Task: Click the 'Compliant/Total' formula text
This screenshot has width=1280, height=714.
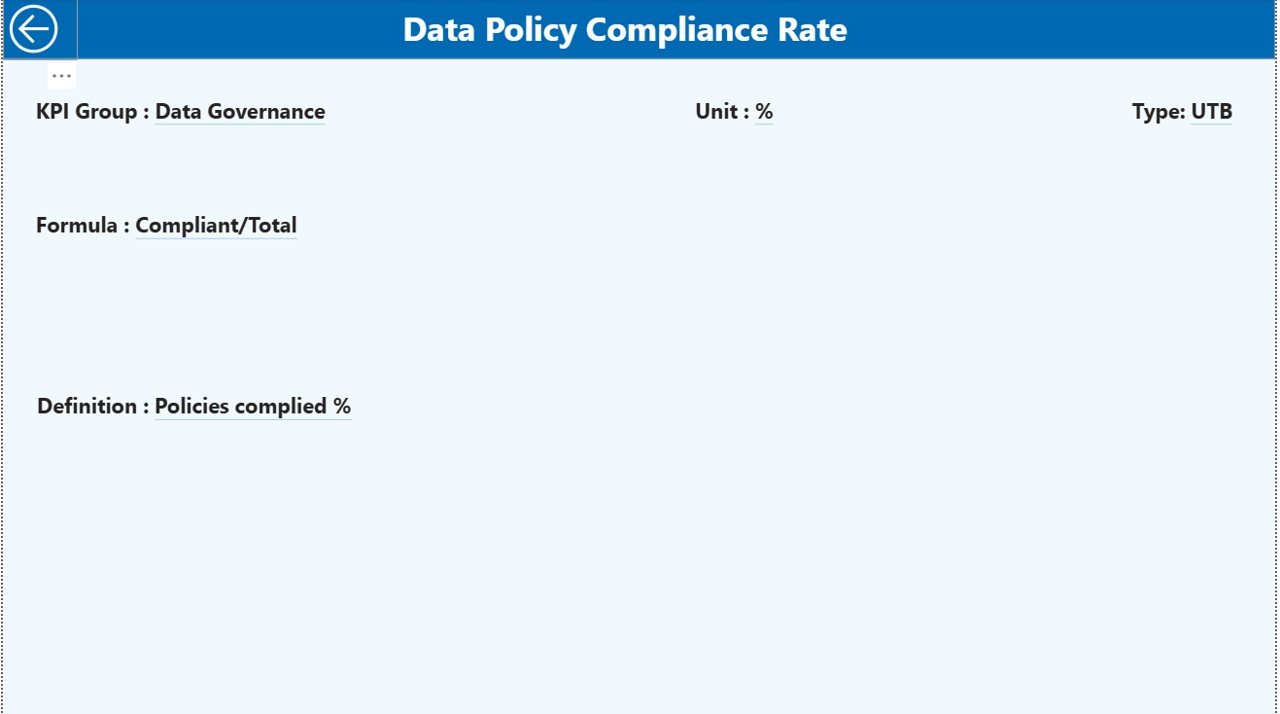Action: tap(216, 225)
